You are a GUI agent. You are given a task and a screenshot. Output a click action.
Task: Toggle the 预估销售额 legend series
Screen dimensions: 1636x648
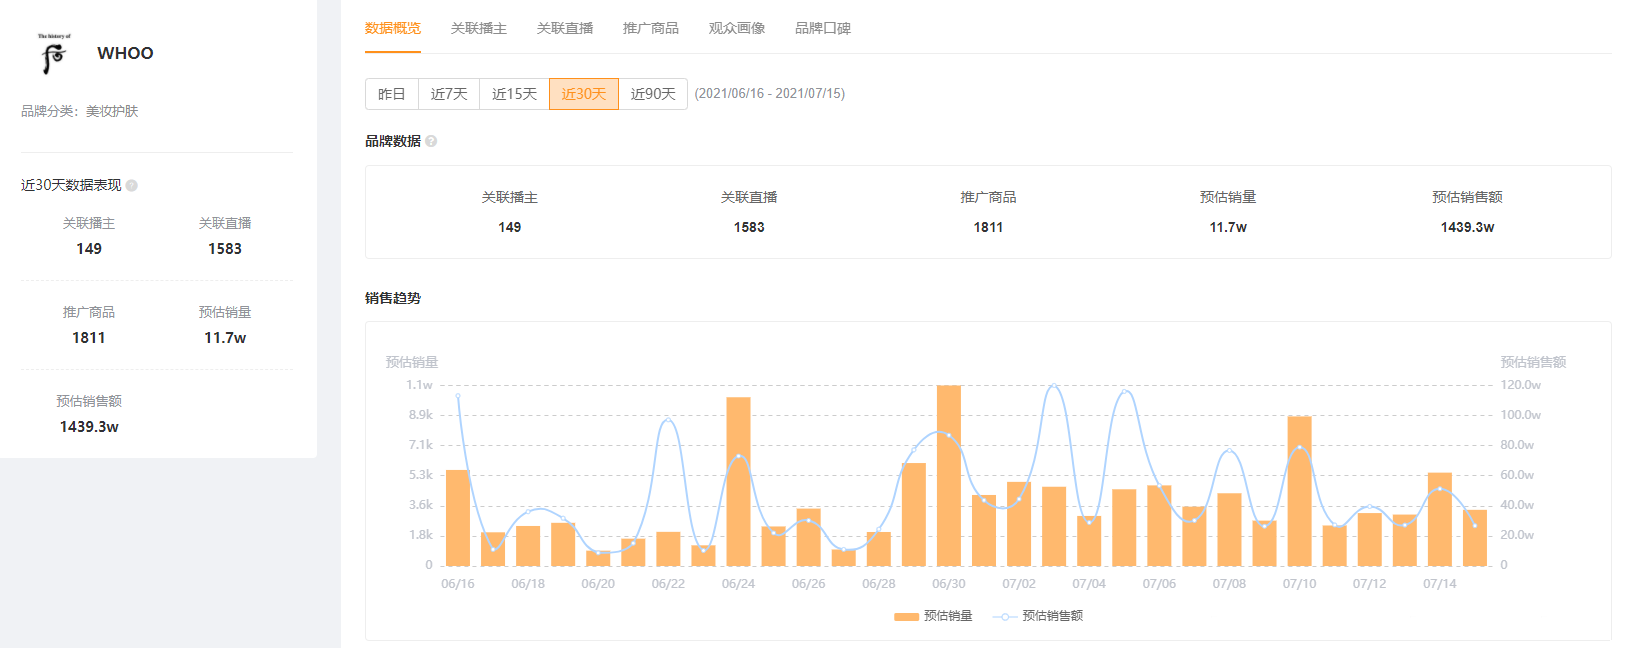[1038, 616]
